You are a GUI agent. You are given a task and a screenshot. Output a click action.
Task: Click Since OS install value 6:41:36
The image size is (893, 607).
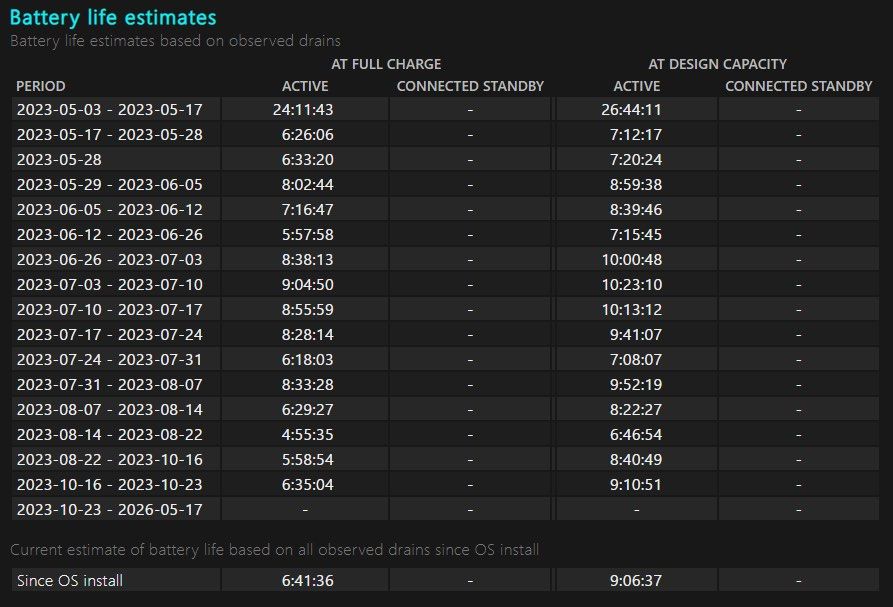click(308, 580)
